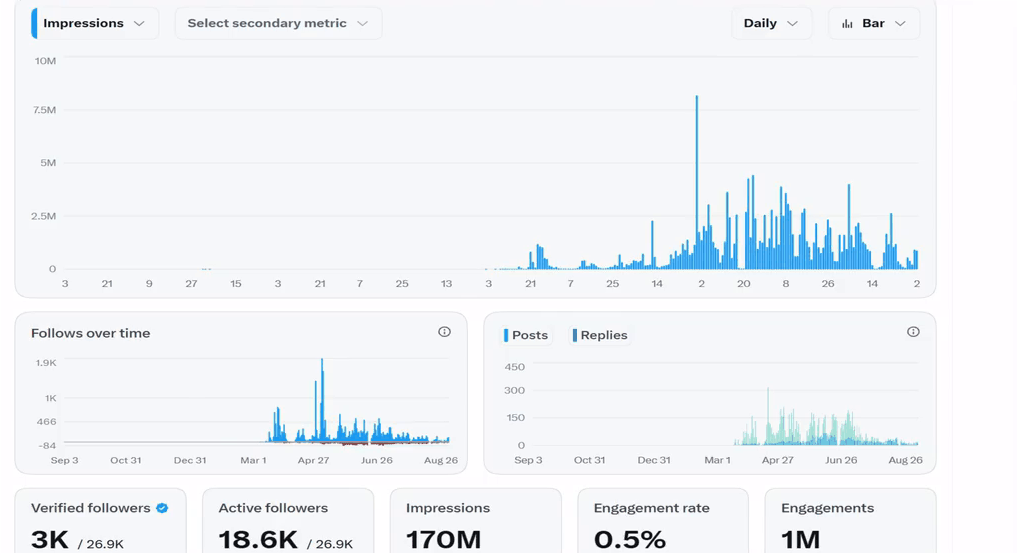Open the Impressions primary metric dropdown
The image size is (1018, 553).
[x=95, y=23]
